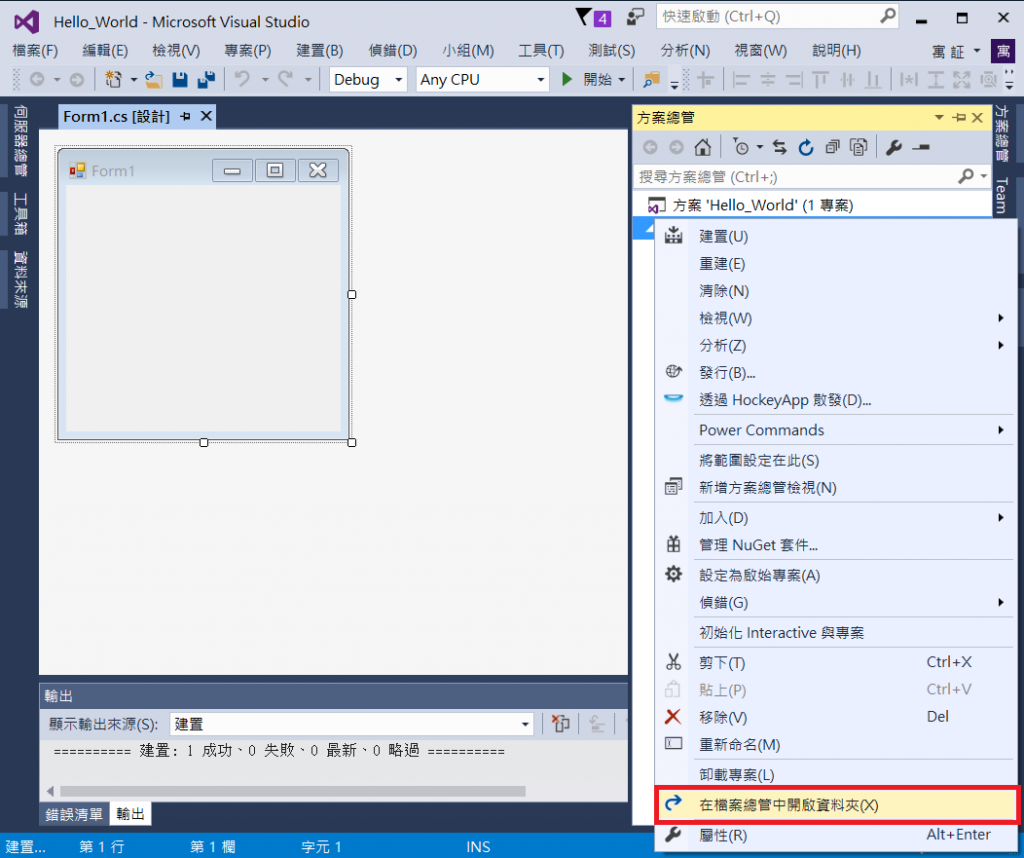
Task: Open the Start button dropdown arrow
Action: 622,80
